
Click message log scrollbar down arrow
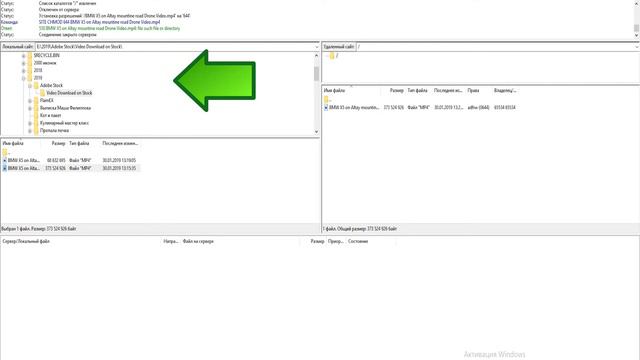[x=636, y=36]
